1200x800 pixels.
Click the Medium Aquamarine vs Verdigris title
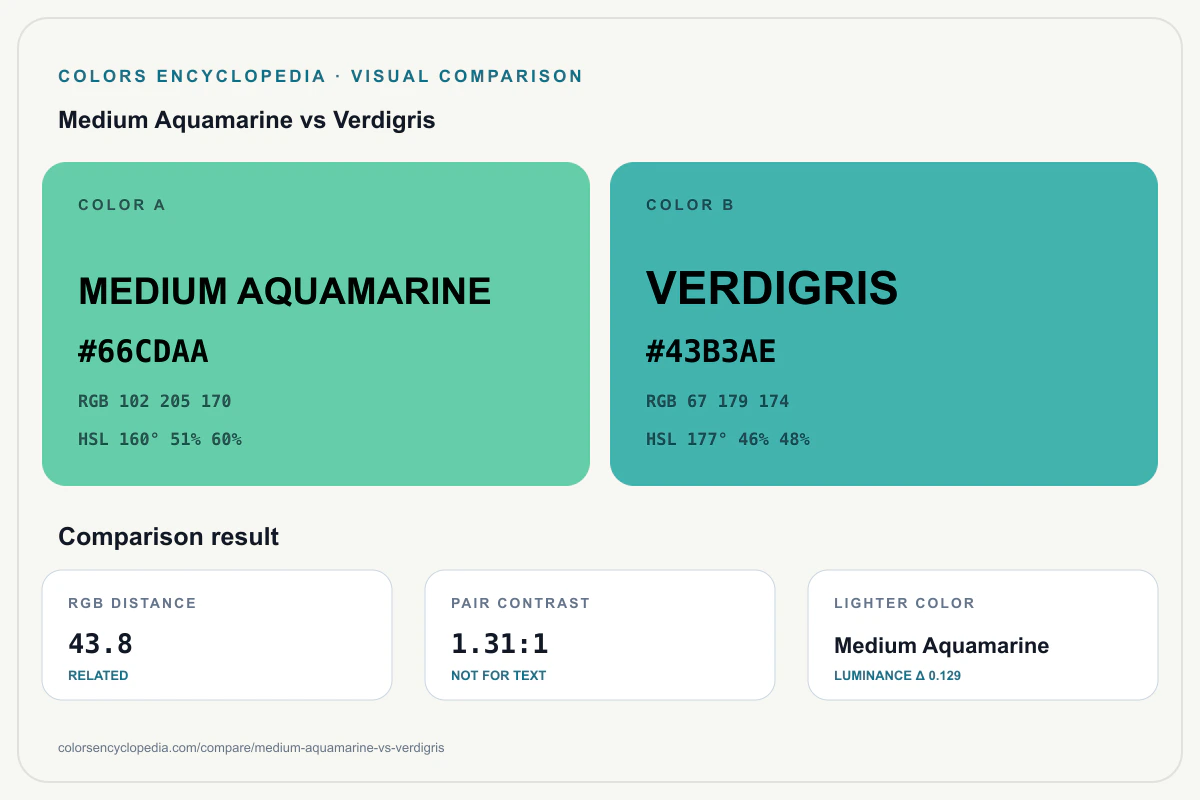tap(247, 120)
